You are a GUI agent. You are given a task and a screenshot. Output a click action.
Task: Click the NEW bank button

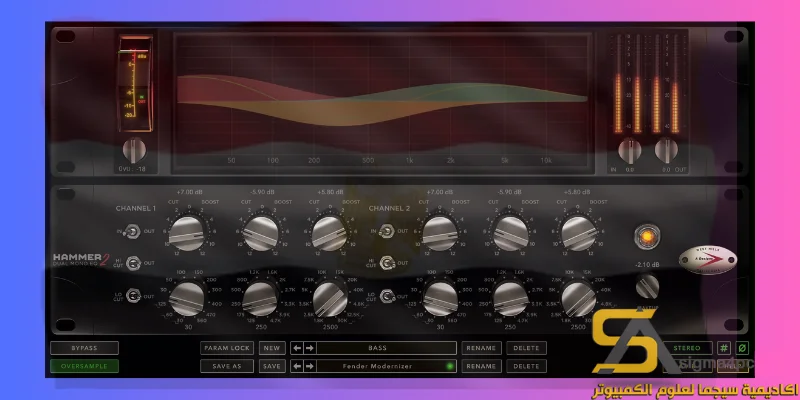272,348
